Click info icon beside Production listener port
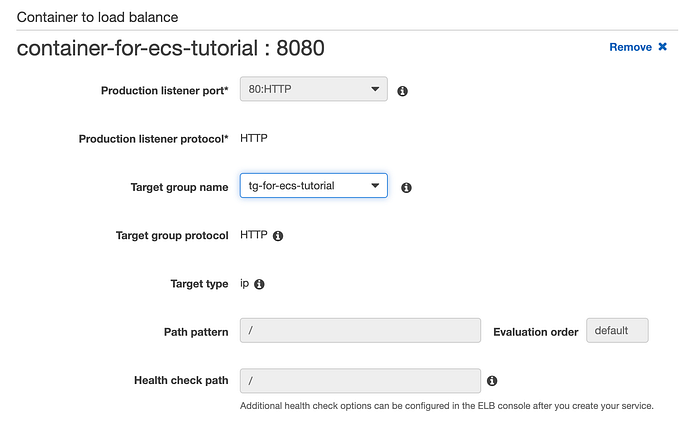700x441 pixels. tap(402, 91)
